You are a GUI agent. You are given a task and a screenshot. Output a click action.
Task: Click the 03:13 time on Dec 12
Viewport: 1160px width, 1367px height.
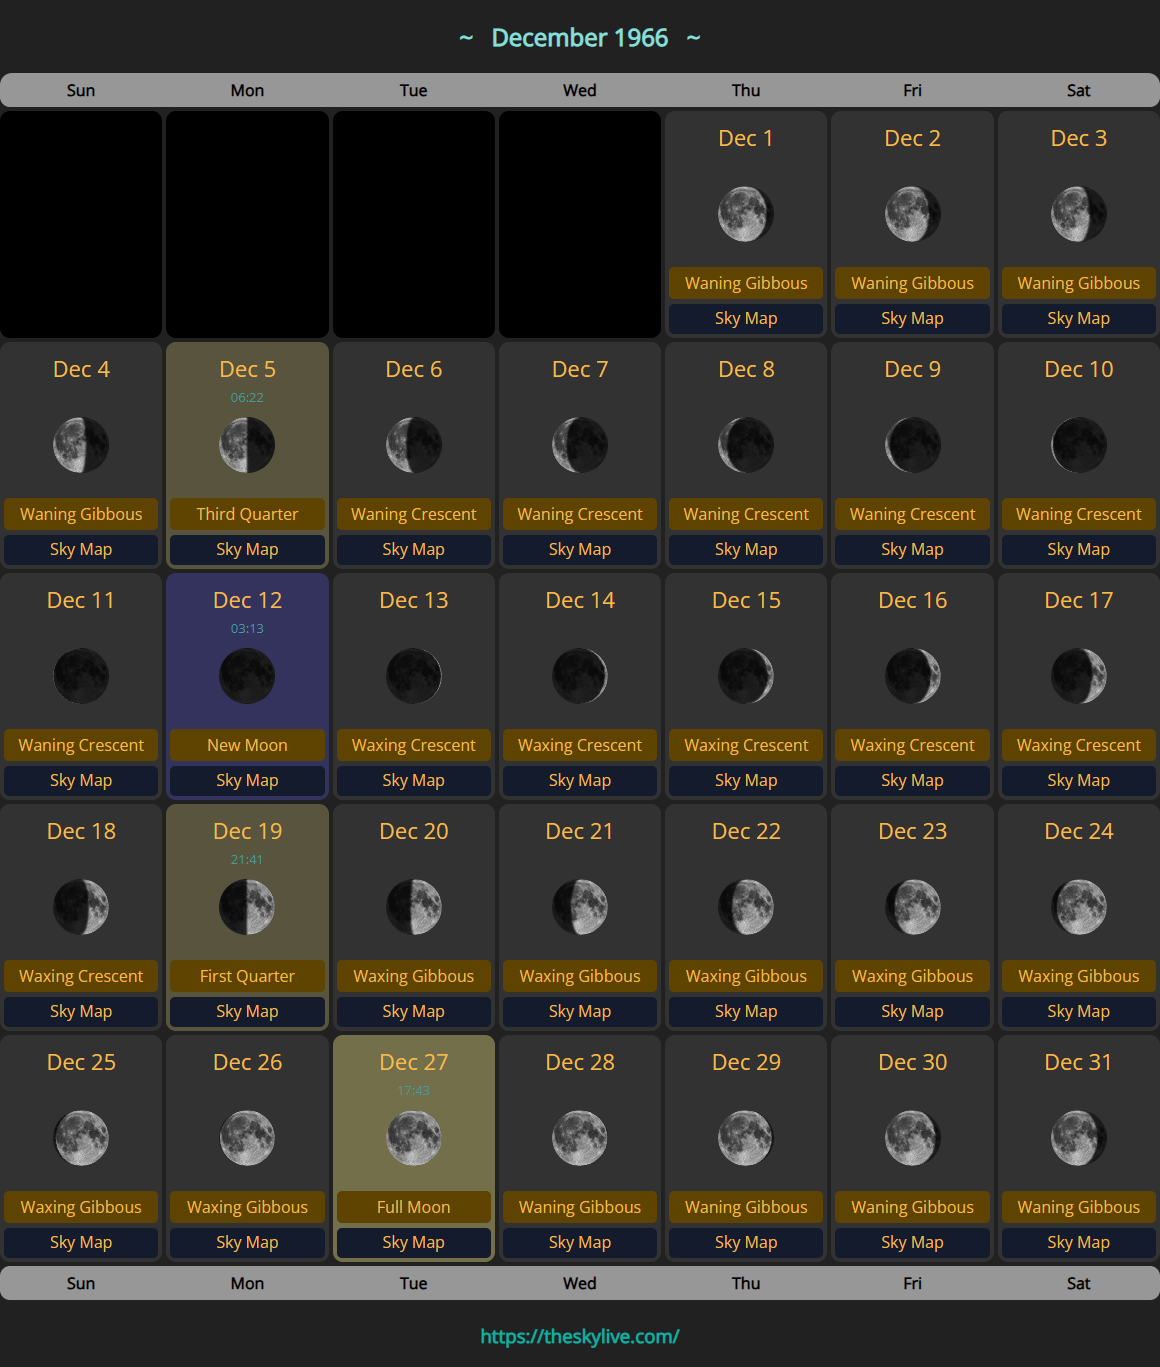click(x=247, y=628)
